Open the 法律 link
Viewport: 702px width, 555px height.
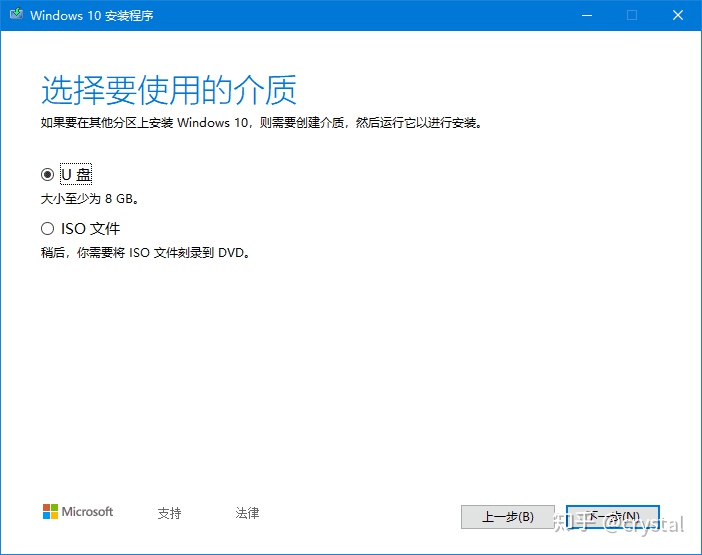[x=247, y=513]
